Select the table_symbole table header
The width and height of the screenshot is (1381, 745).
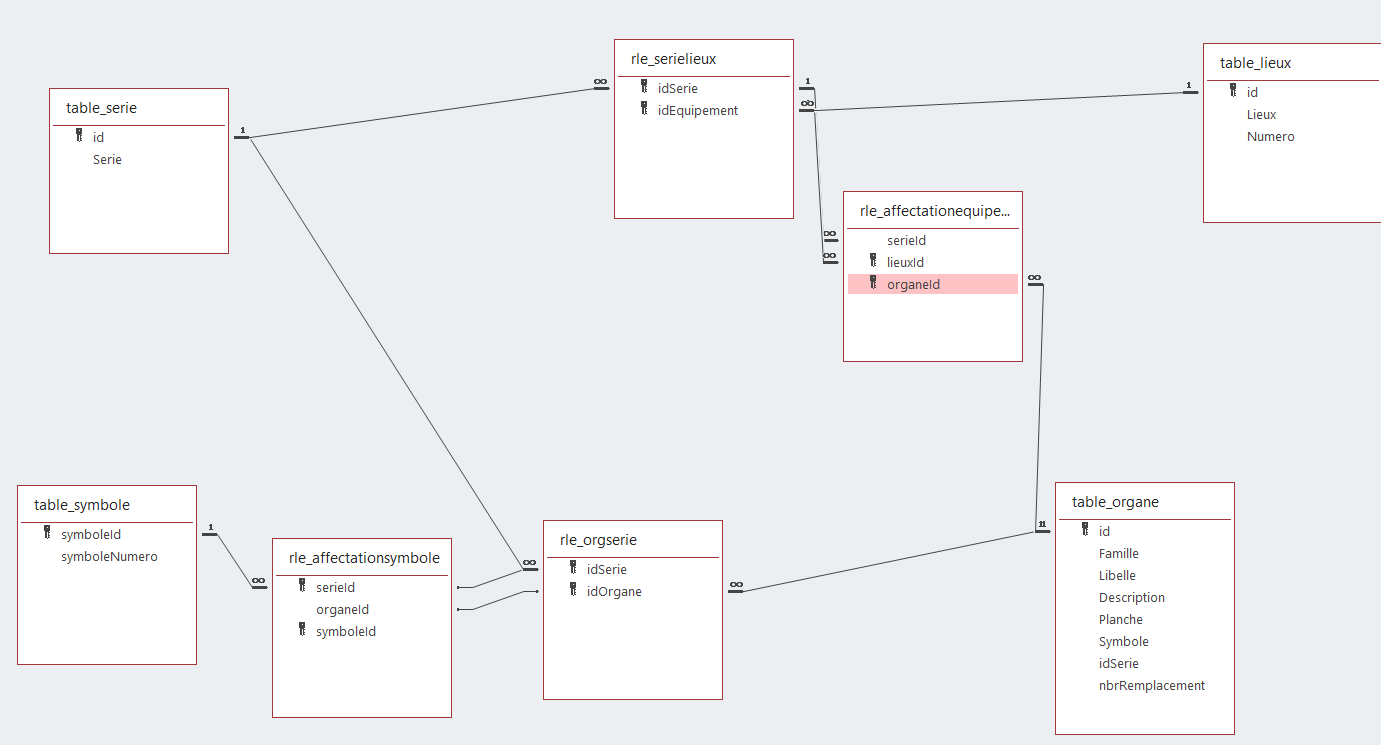tap(107, 505)
